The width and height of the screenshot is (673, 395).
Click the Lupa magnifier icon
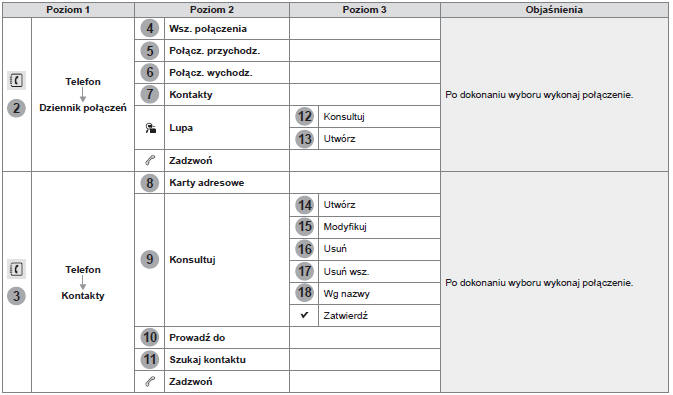tap(150, 128)
